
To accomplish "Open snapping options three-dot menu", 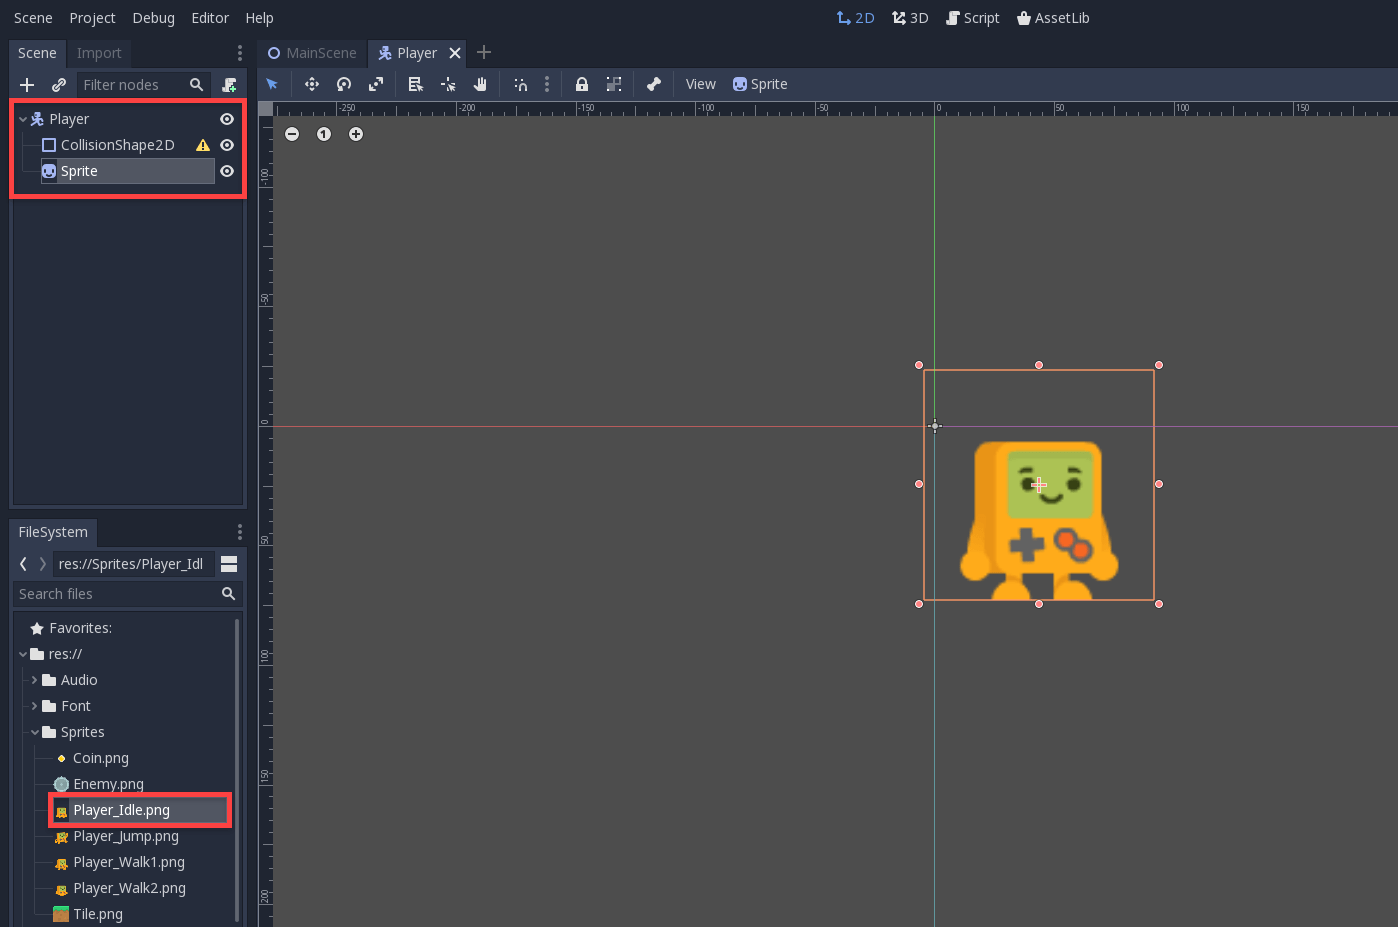I will pos(546,84).
